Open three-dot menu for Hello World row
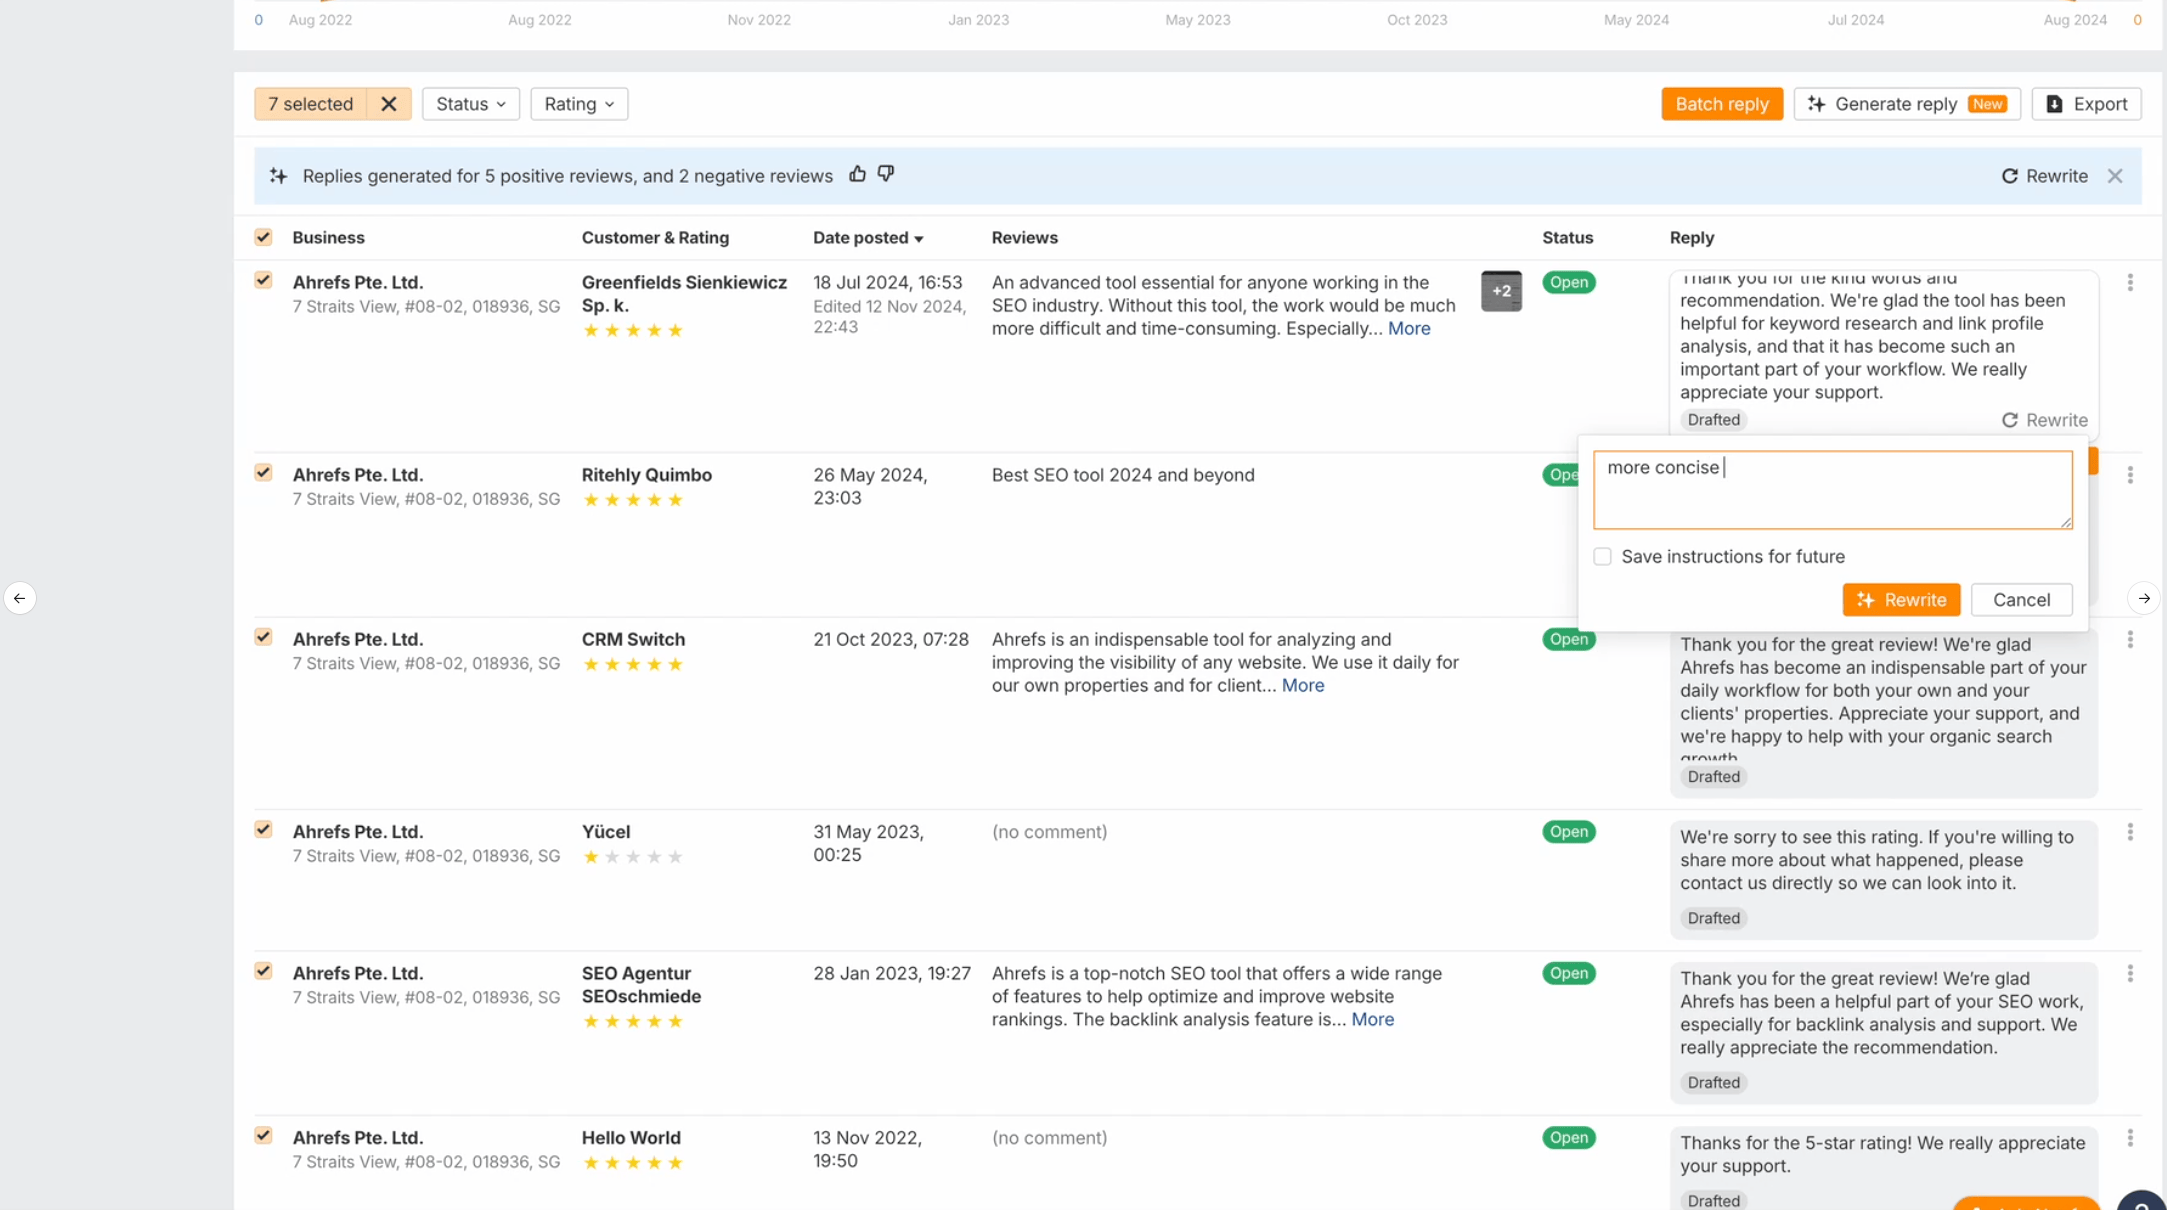Viewport: 2167px width, 1210px height. click(2130, 1138)
